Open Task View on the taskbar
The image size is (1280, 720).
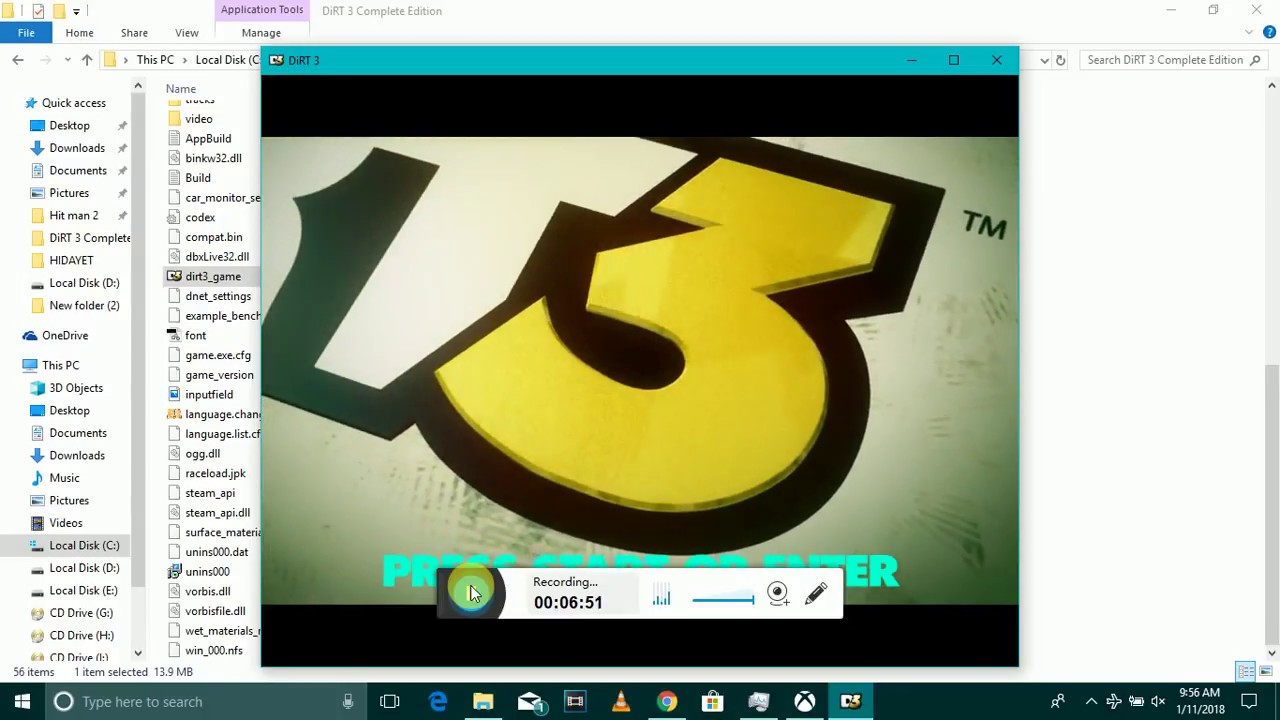(x=390, y=702)
